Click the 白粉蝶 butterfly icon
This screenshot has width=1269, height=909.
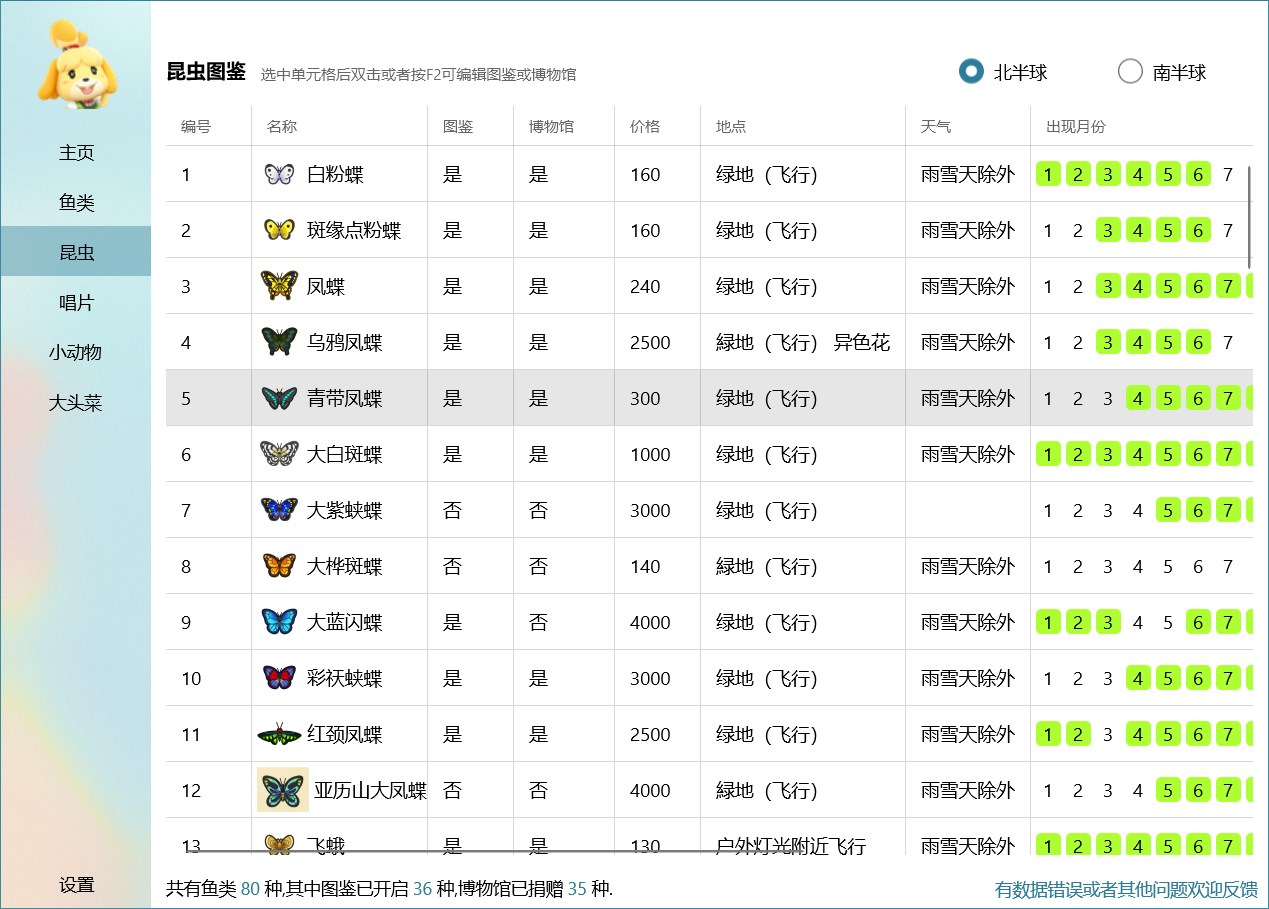coord(279,174)
